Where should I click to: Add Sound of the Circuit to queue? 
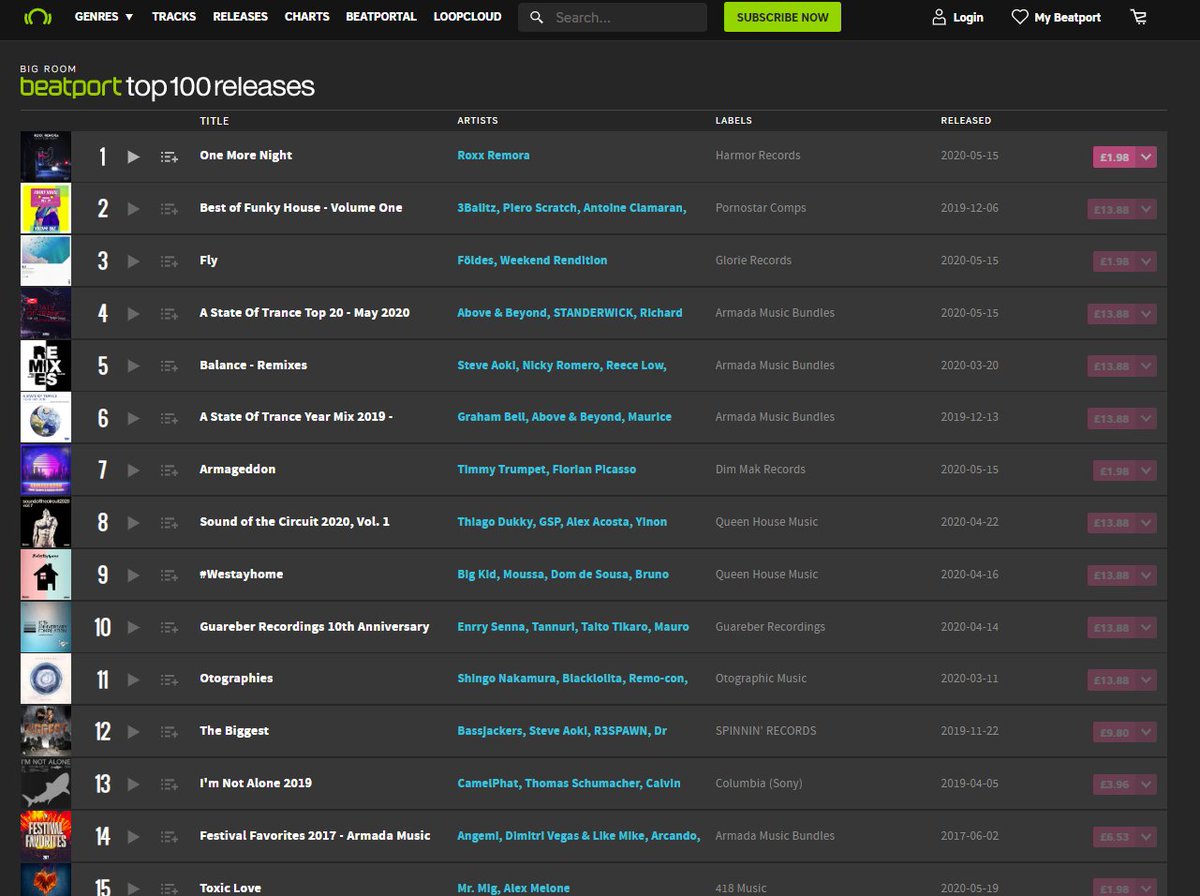tap(169, 523)
